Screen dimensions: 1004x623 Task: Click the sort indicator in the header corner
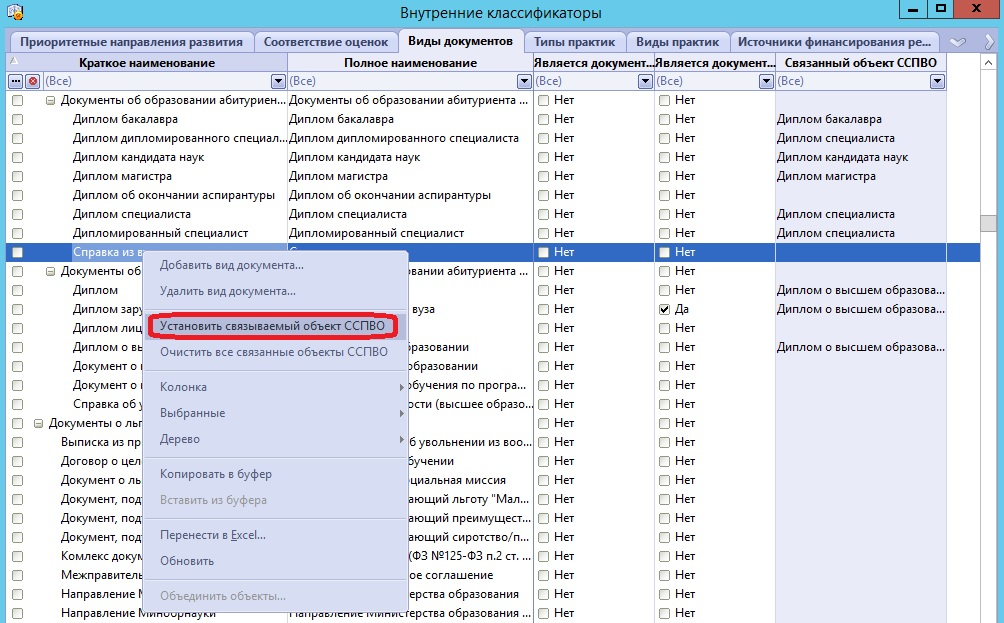pyautogui.click(x=13, y=61)
